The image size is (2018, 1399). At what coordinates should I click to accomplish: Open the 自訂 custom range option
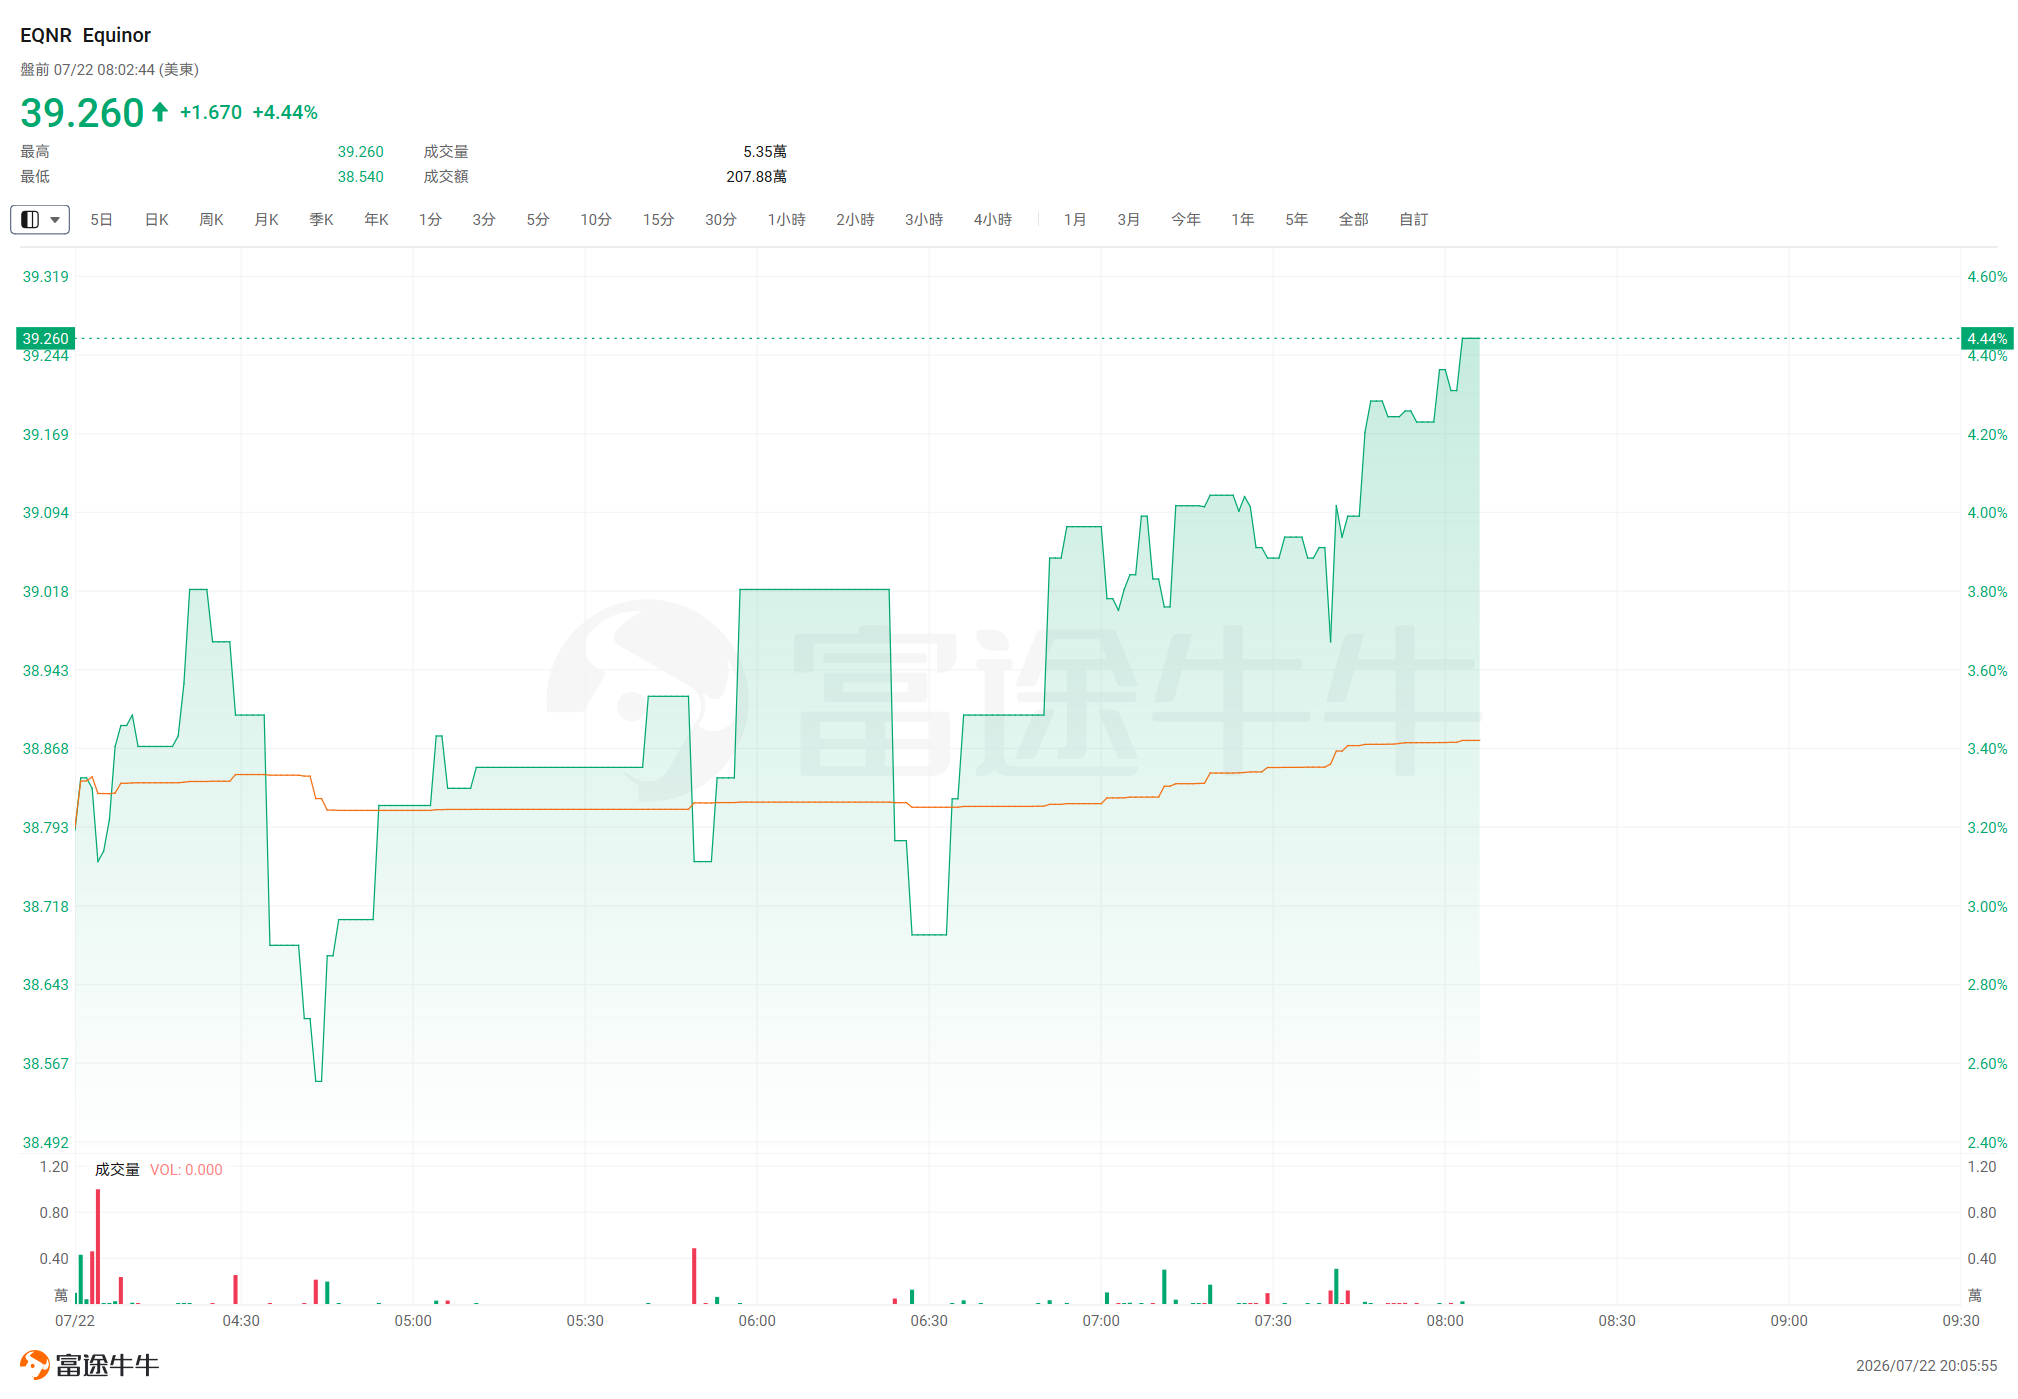[1414, 219]
